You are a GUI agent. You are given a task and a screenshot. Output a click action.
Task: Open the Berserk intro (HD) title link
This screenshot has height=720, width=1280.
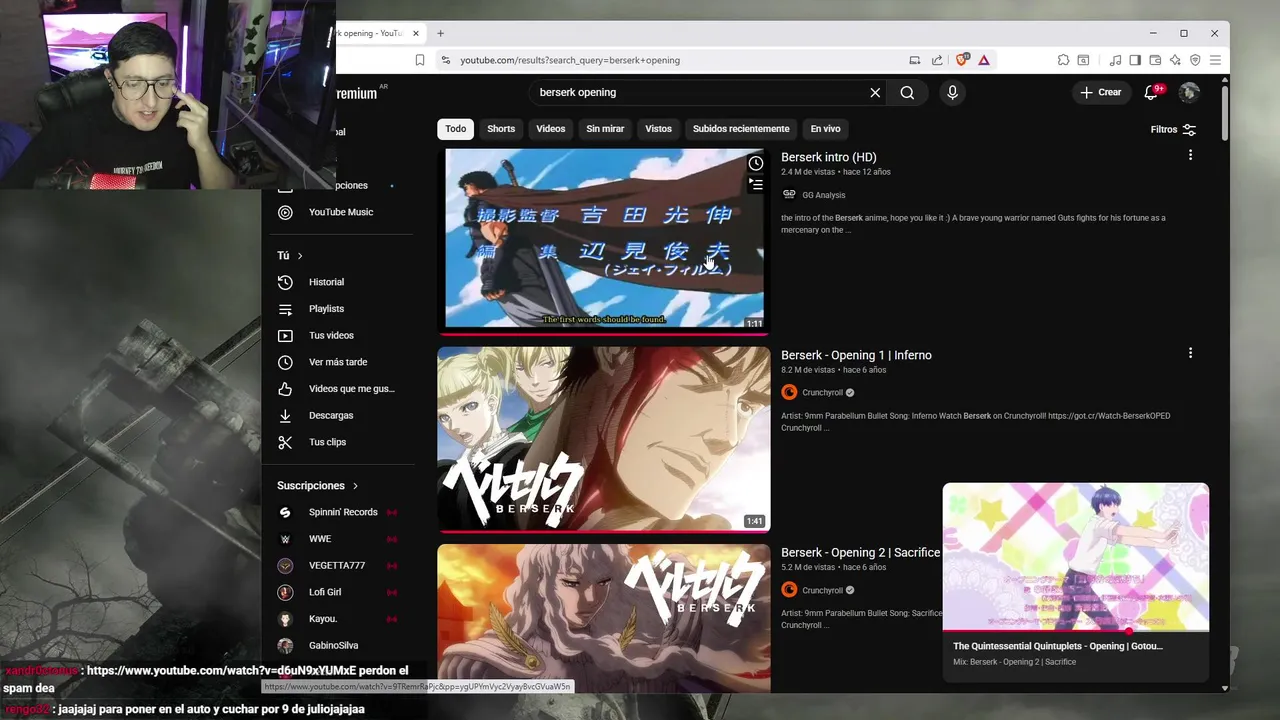pyautogui.click(x=829, y=157)
